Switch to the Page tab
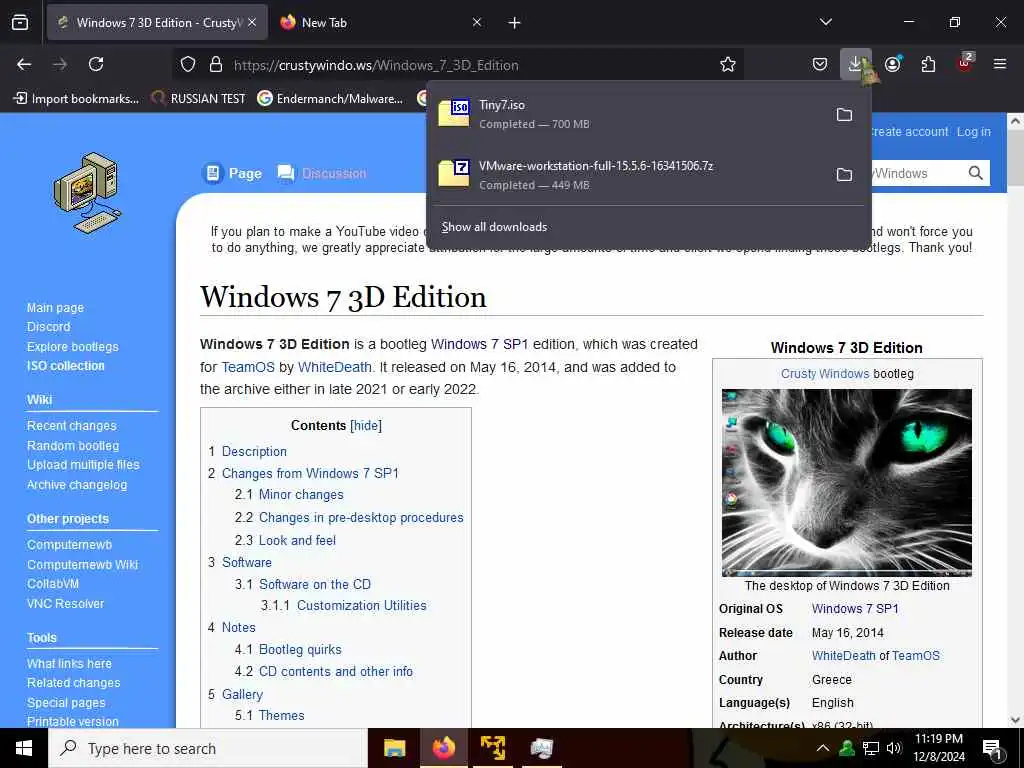Screen dimensions: 1024x768 (232, 173)
